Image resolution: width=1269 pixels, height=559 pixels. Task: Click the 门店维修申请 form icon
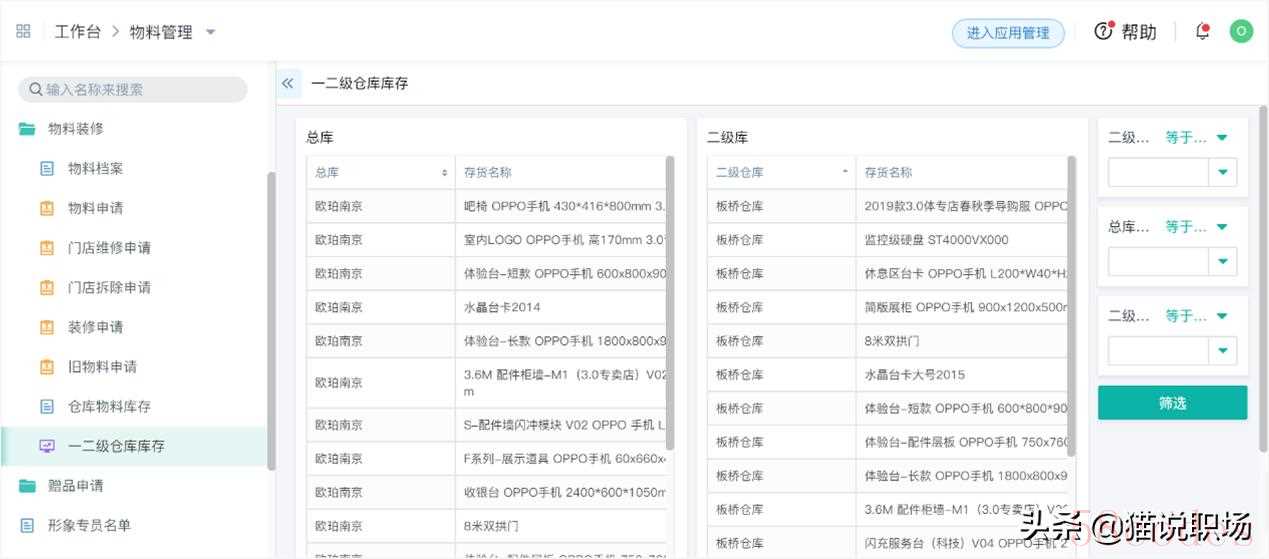pyautogui.click(x=47, y=247)
